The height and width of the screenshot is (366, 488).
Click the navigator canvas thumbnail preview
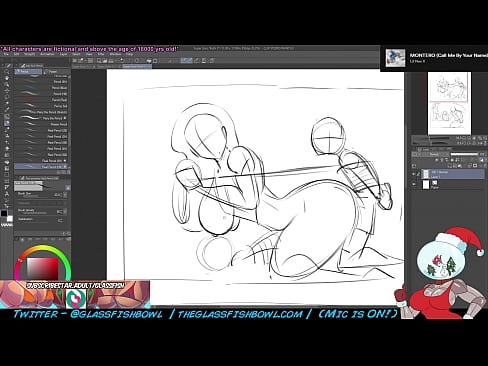click(449, 103)
